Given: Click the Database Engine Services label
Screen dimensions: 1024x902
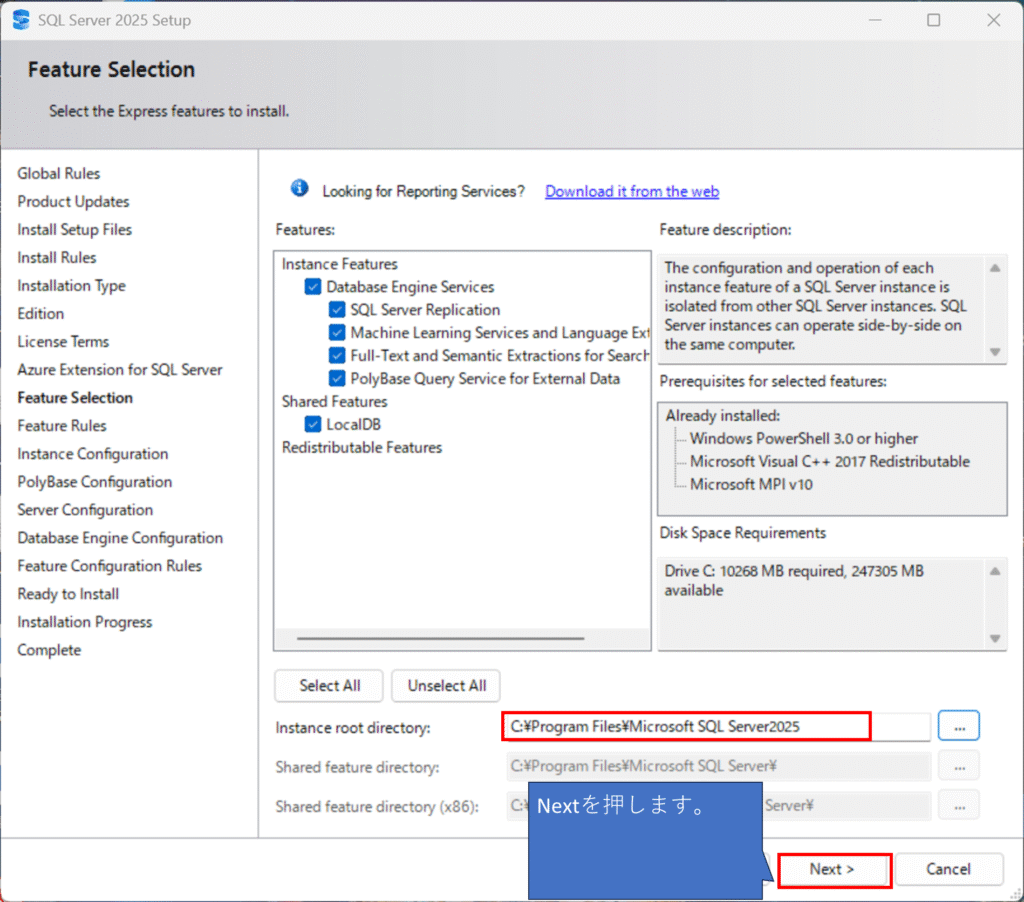Looking at the screenshot, I should (x=410, y=287).
